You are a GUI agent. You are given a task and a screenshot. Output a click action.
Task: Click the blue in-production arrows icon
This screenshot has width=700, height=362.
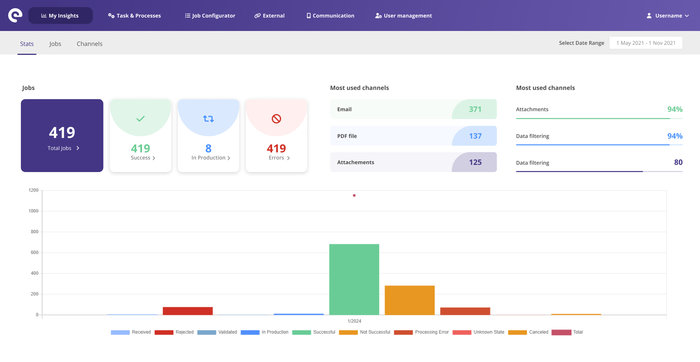click(208, 119)
